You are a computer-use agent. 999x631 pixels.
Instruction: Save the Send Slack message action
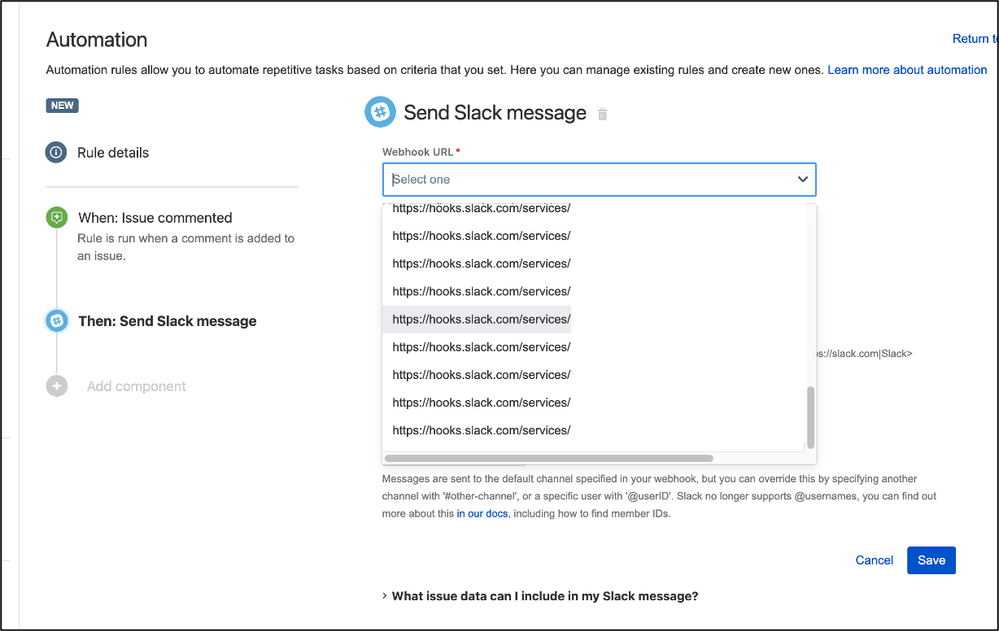(931, 560)
